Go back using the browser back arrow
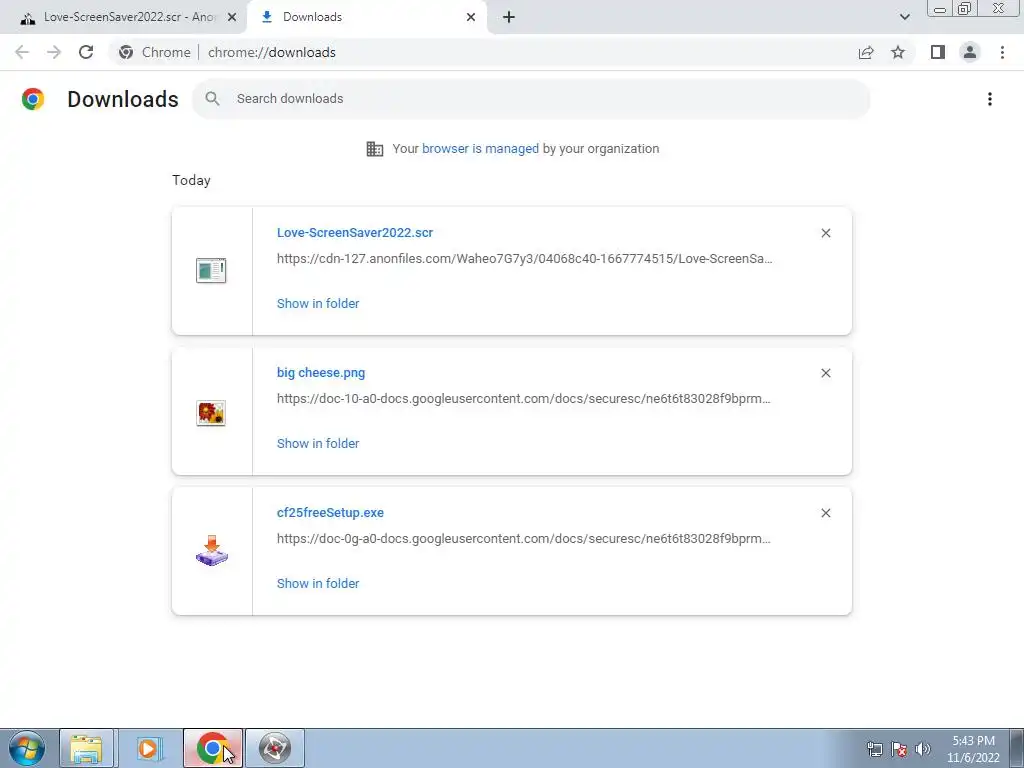The image size is (1024, 768). 22,52
